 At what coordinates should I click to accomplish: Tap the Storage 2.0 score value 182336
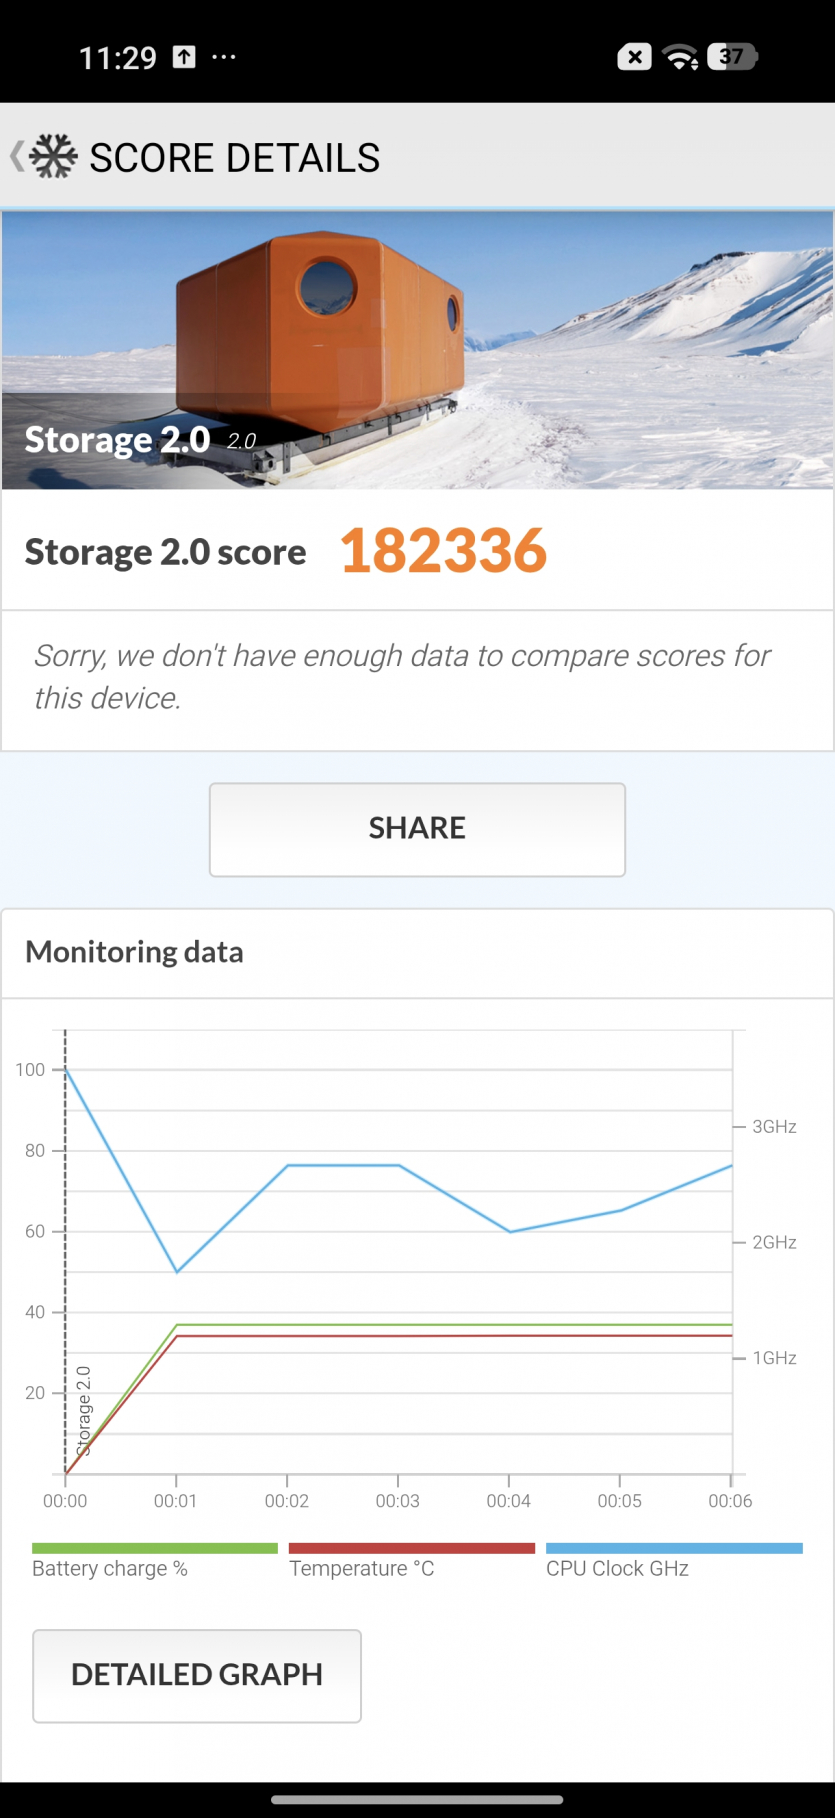[443, 551]
